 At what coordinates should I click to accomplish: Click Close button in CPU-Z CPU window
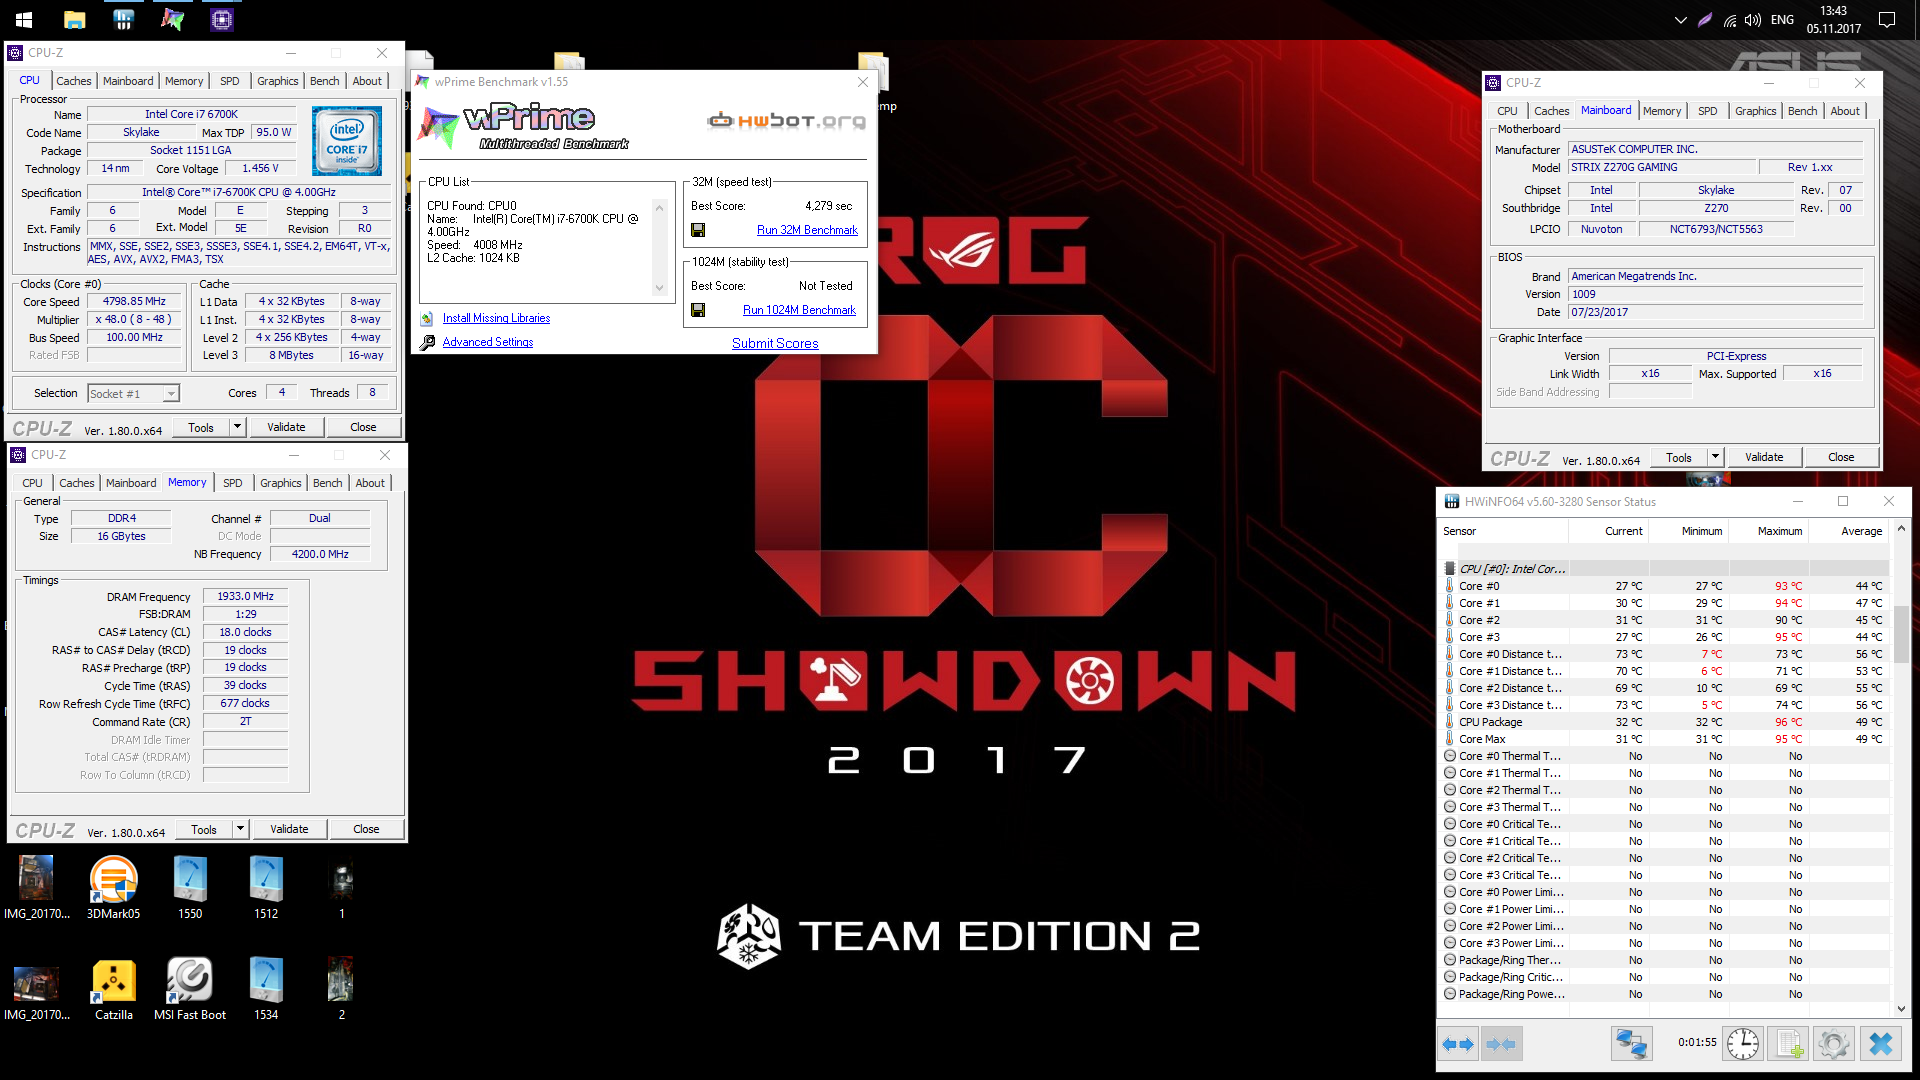point(363,427)
